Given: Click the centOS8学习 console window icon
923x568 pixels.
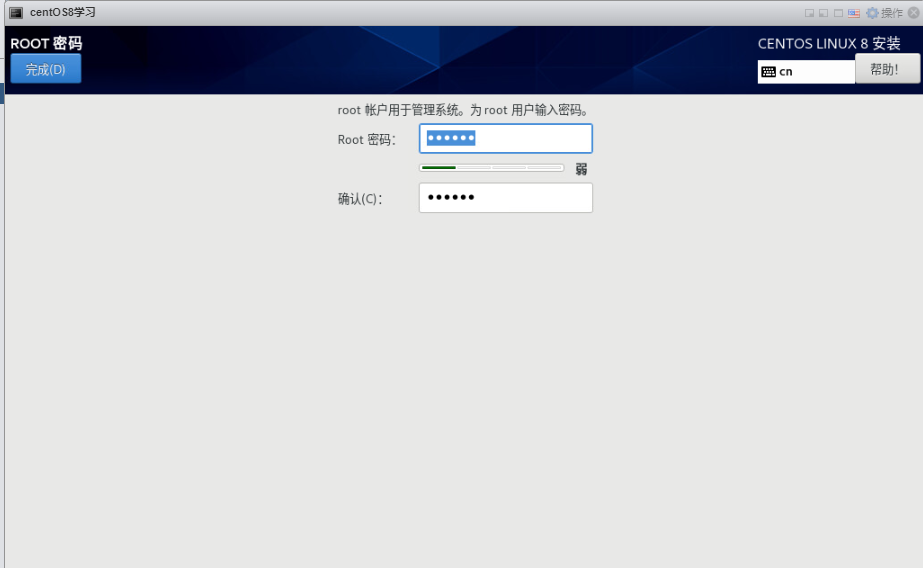Looking at the screenshot, I should [x=16, y=12].
